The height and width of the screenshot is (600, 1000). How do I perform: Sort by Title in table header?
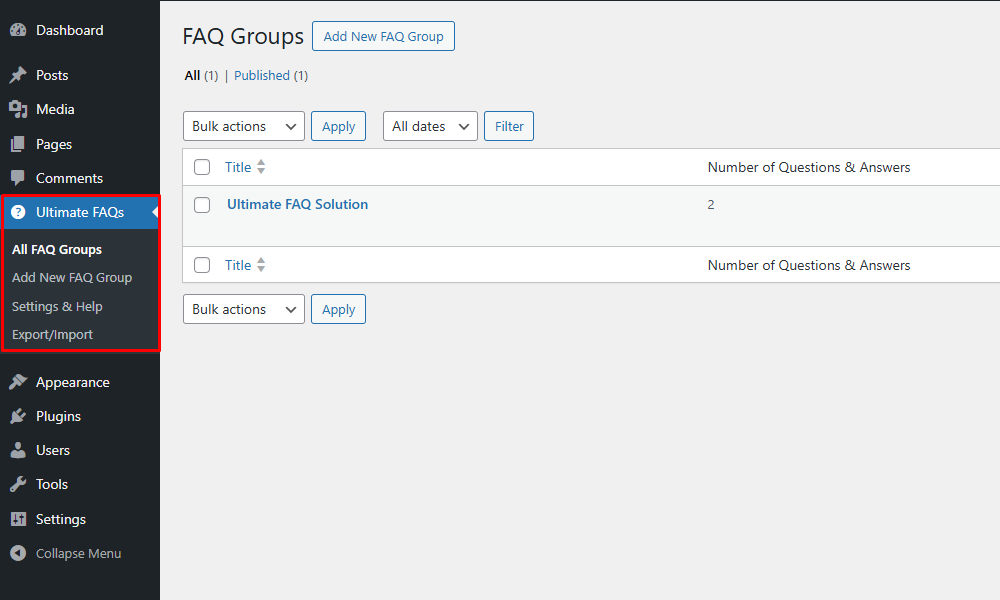238,167
